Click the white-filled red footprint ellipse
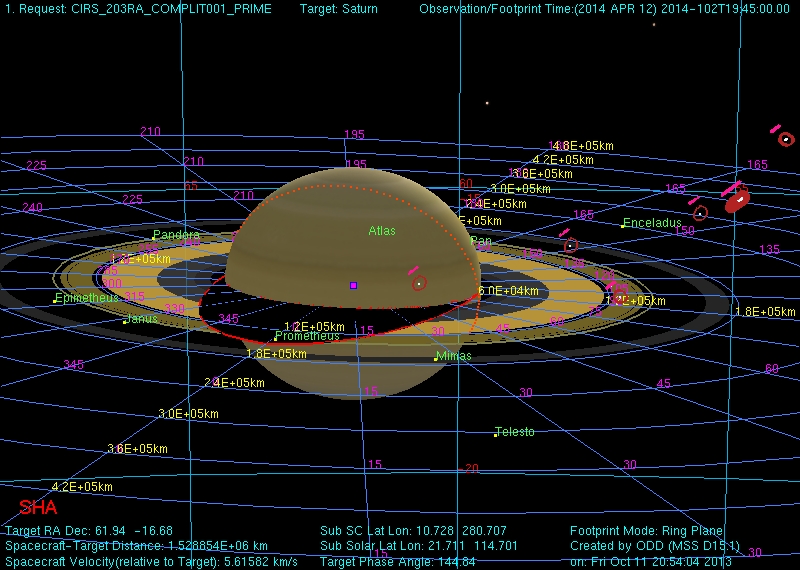The image size is (800, 570). click(737, 201)
